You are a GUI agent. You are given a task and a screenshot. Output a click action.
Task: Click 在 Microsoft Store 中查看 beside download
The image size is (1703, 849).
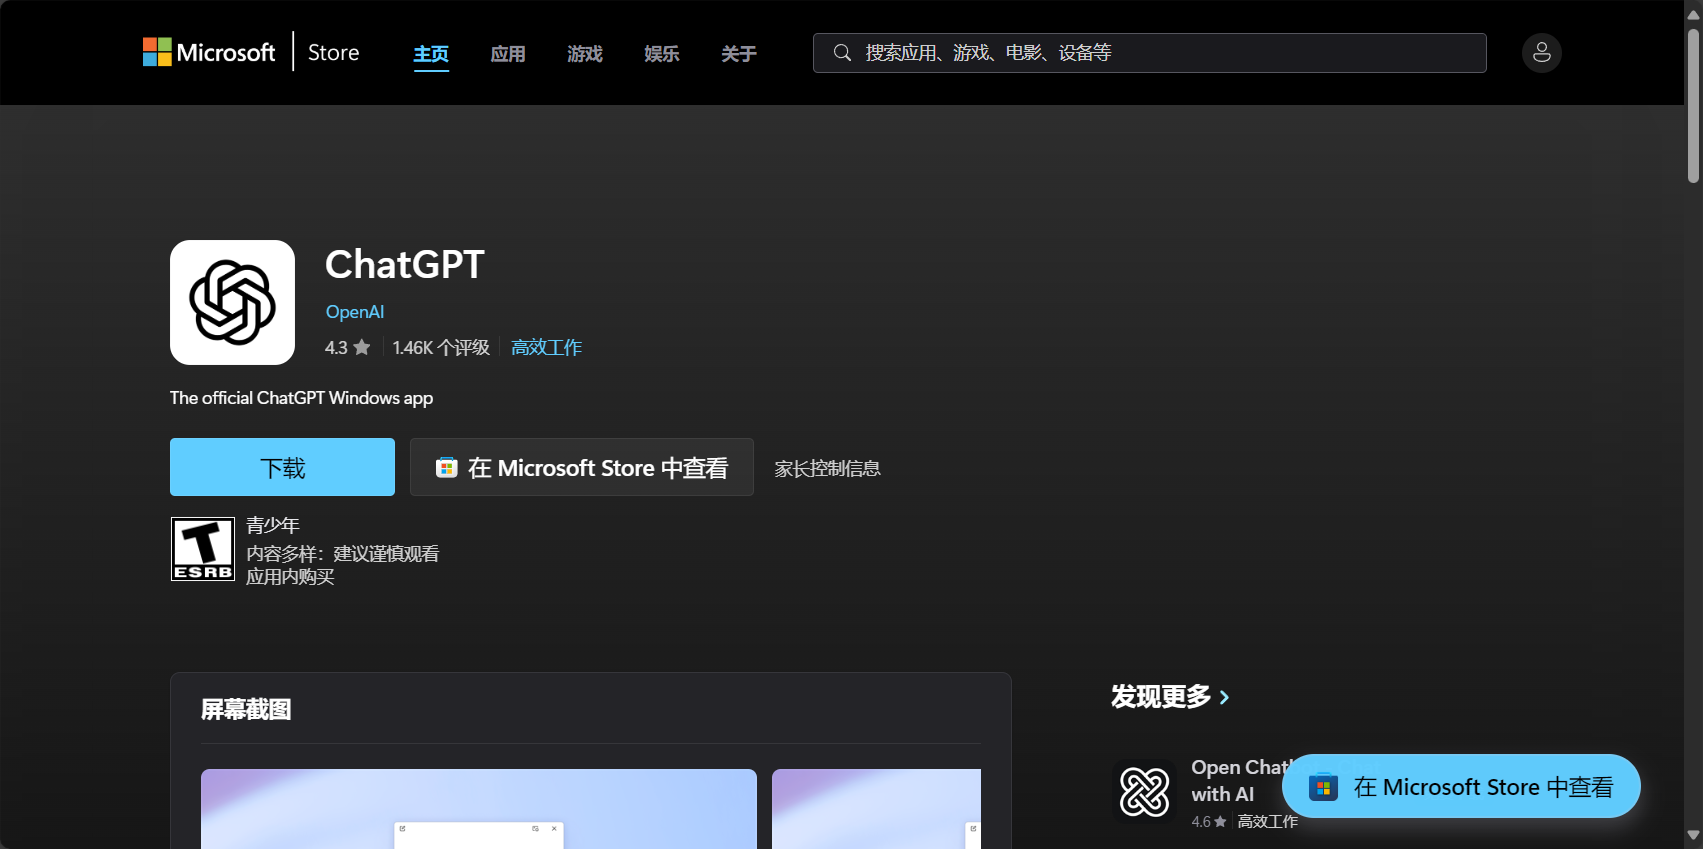582,467
